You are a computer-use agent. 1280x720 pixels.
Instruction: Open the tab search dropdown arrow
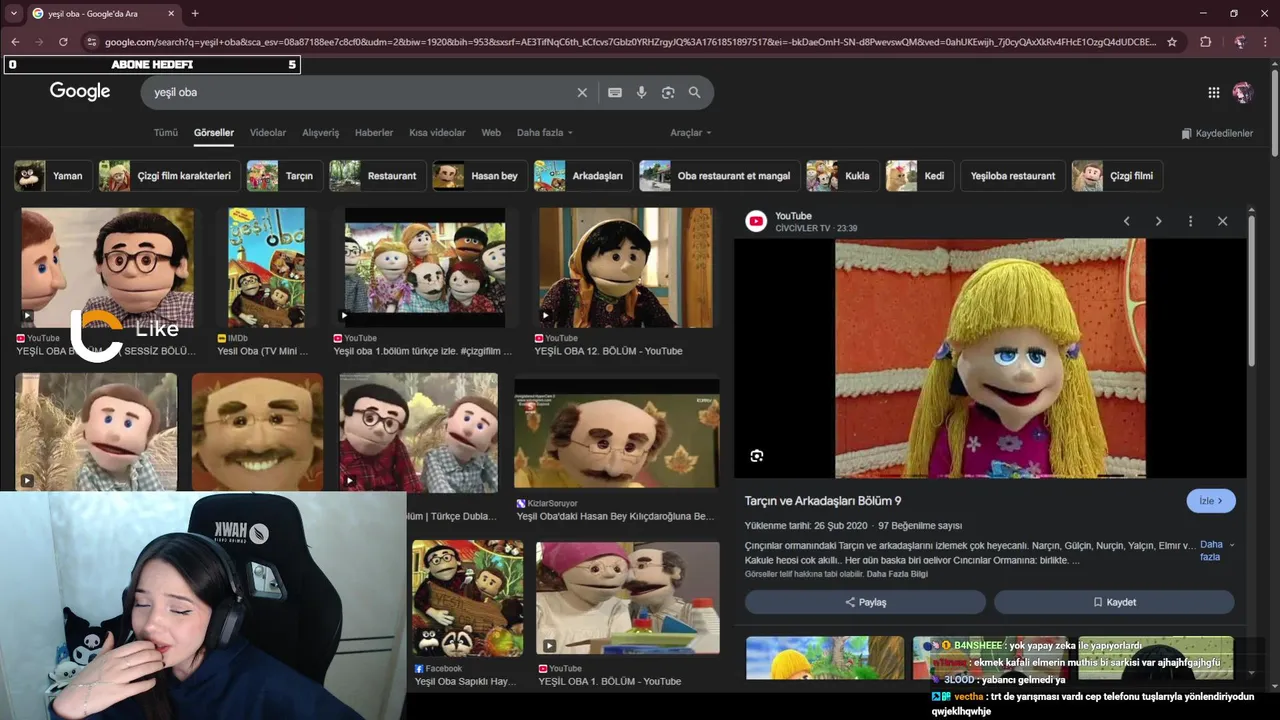click(14, 13)
